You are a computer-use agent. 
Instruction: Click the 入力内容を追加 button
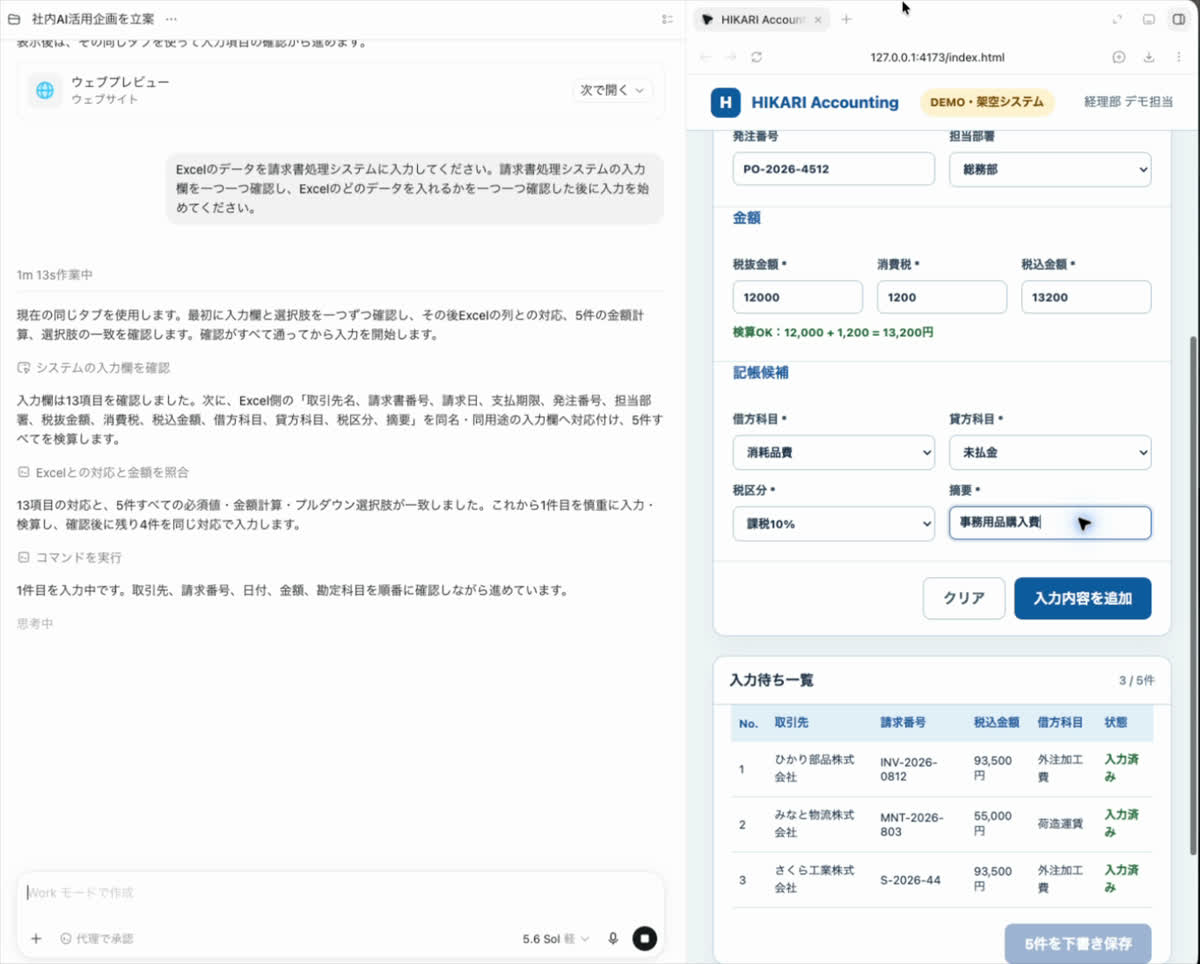[x=1083, y=598]
